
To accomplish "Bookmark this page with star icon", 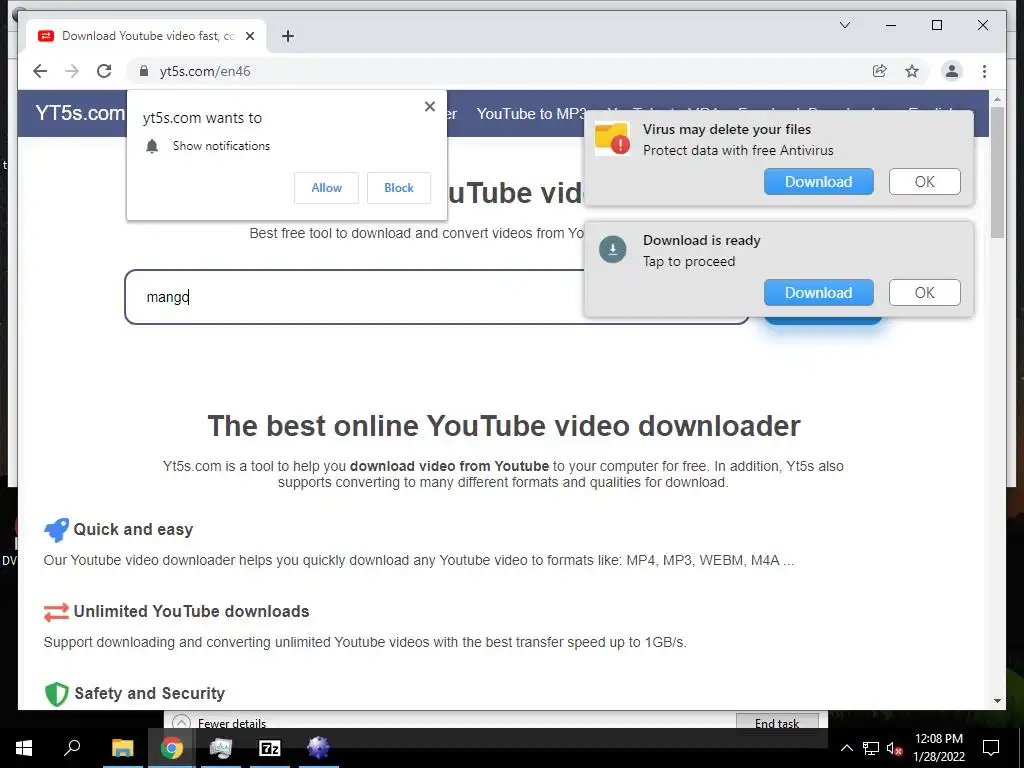I will [x=912, y=71].
